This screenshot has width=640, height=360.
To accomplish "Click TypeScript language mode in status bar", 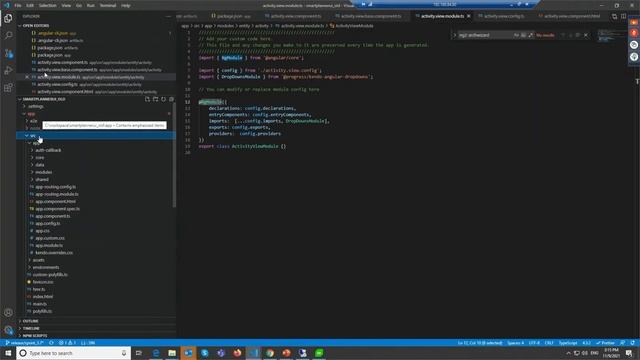I will coord(568,343).
